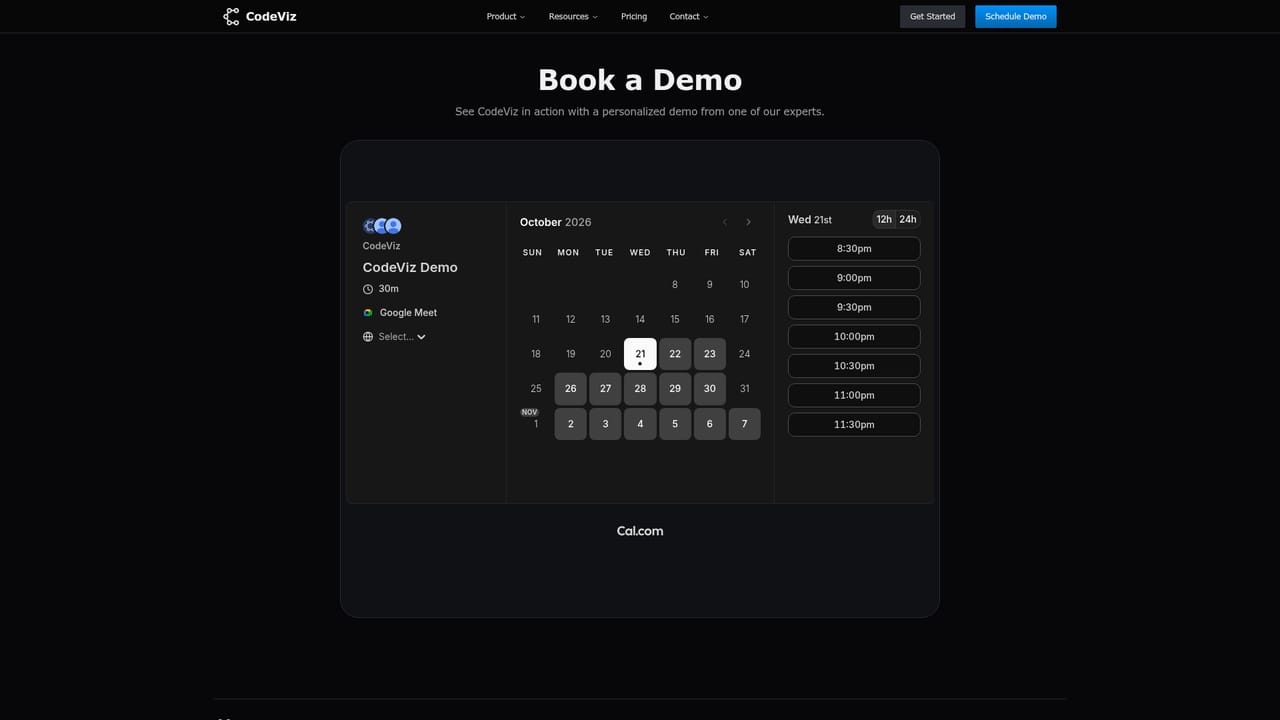Pick October 28 on the calendar
Screen dimensions: 1280x720
[640, 389]
